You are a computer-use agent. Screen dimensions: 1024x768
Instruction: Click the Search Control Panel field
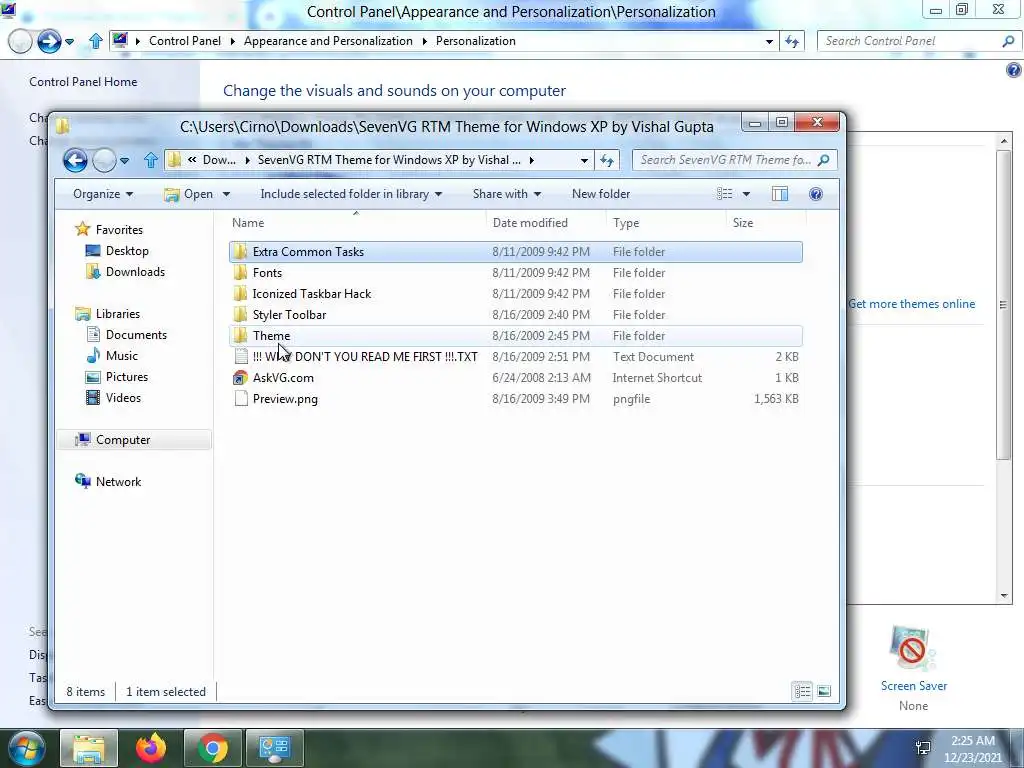919,41
